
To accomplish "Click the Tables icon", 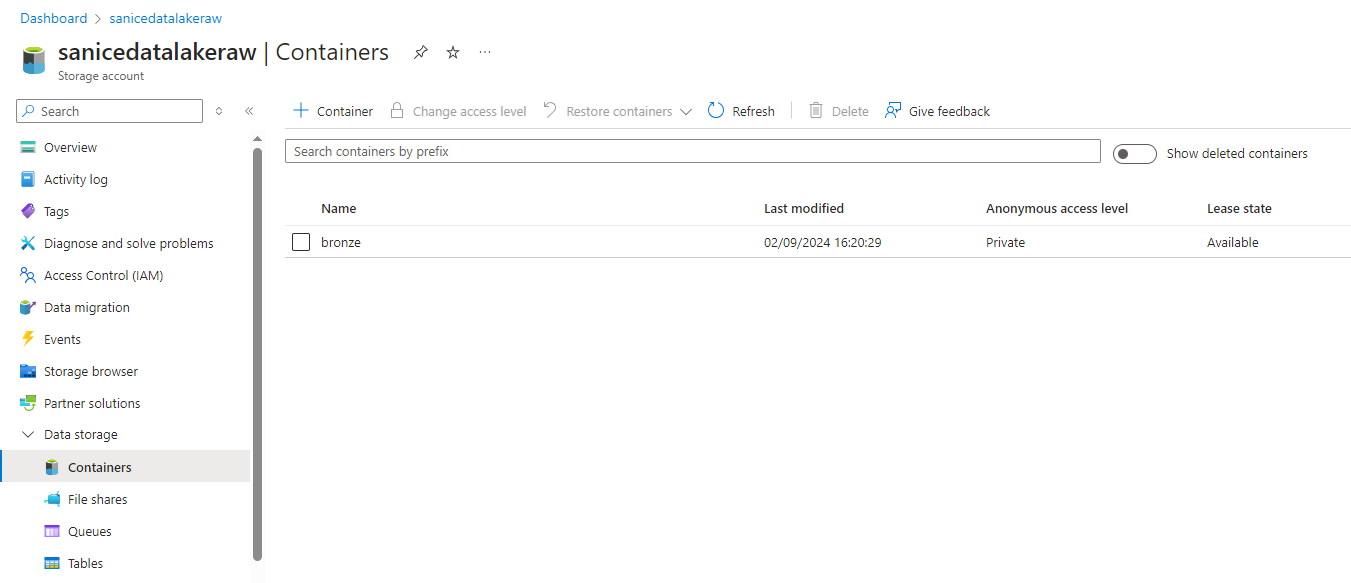I will tap(52, 563).
